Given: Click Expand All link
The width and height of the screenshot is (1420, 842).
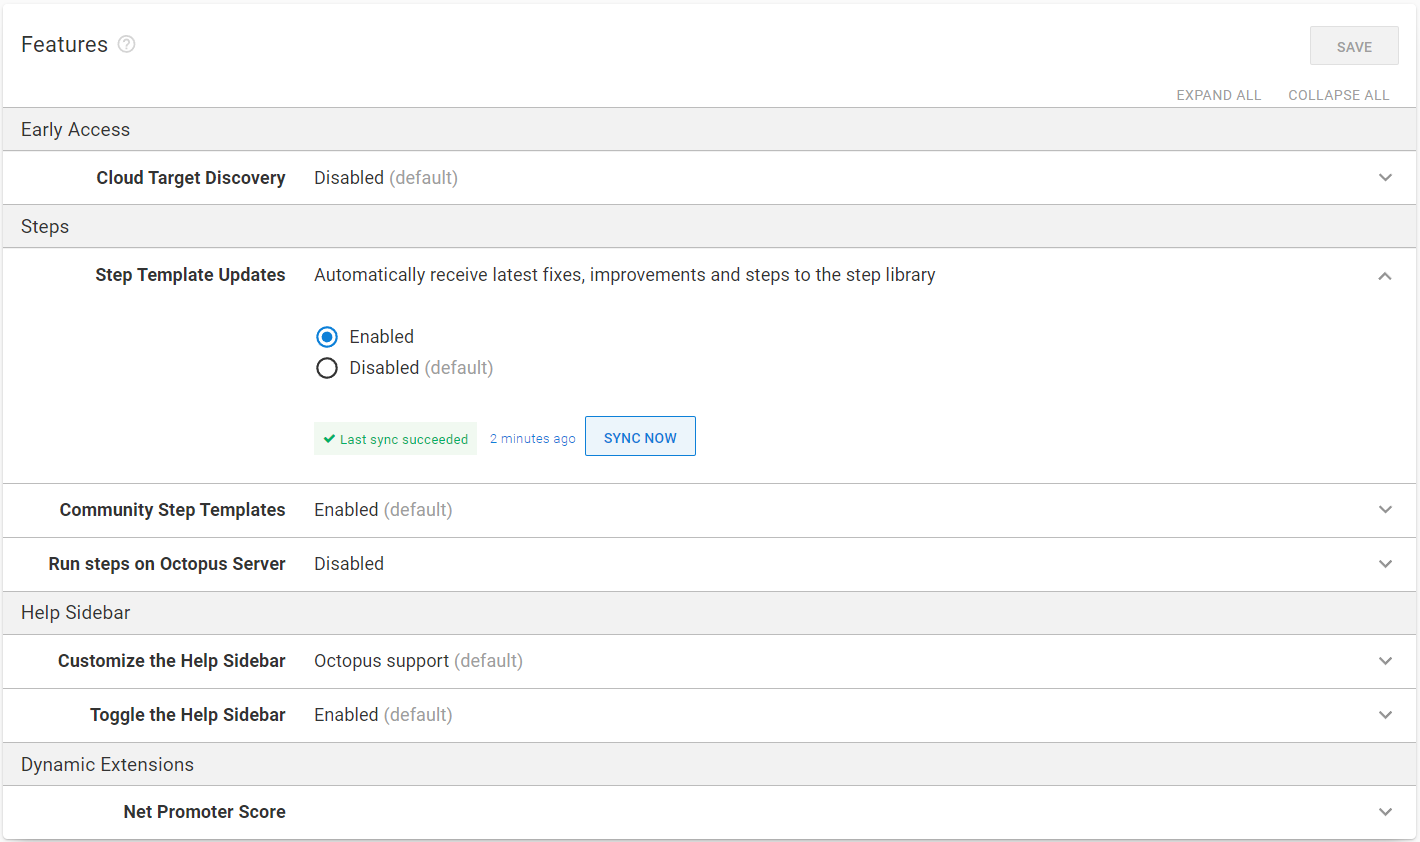Looking at the screenshot, I should coord(1218,95).
